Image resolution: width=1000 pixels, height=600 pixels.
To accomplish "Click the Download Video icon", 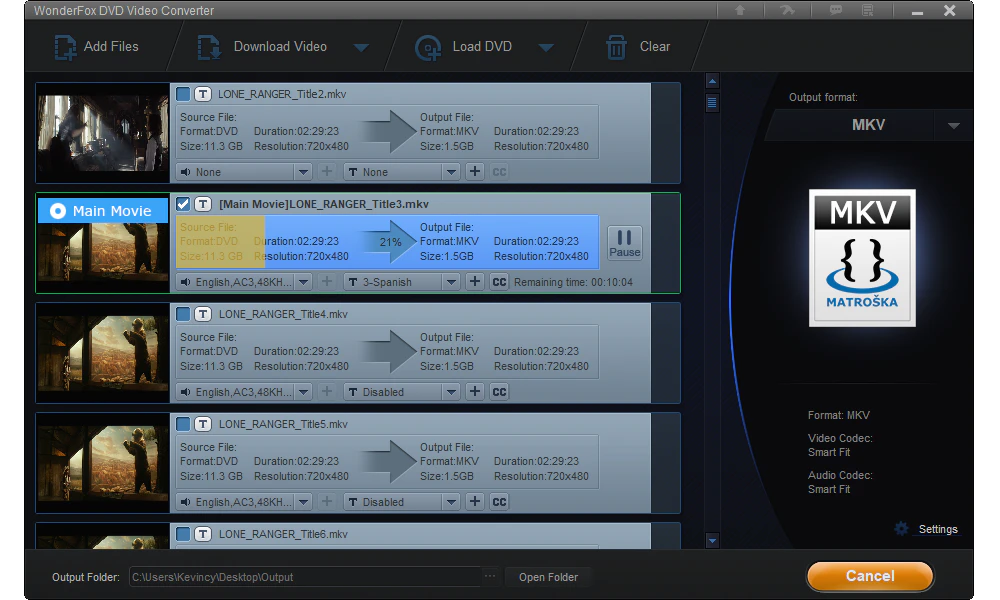I will click(209, 47).
